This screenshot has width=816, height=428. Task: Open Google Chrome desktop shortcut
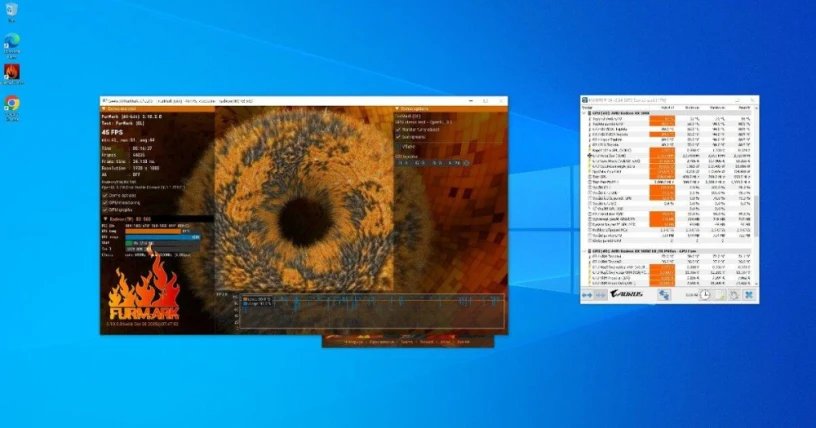[x=12, y=104]
